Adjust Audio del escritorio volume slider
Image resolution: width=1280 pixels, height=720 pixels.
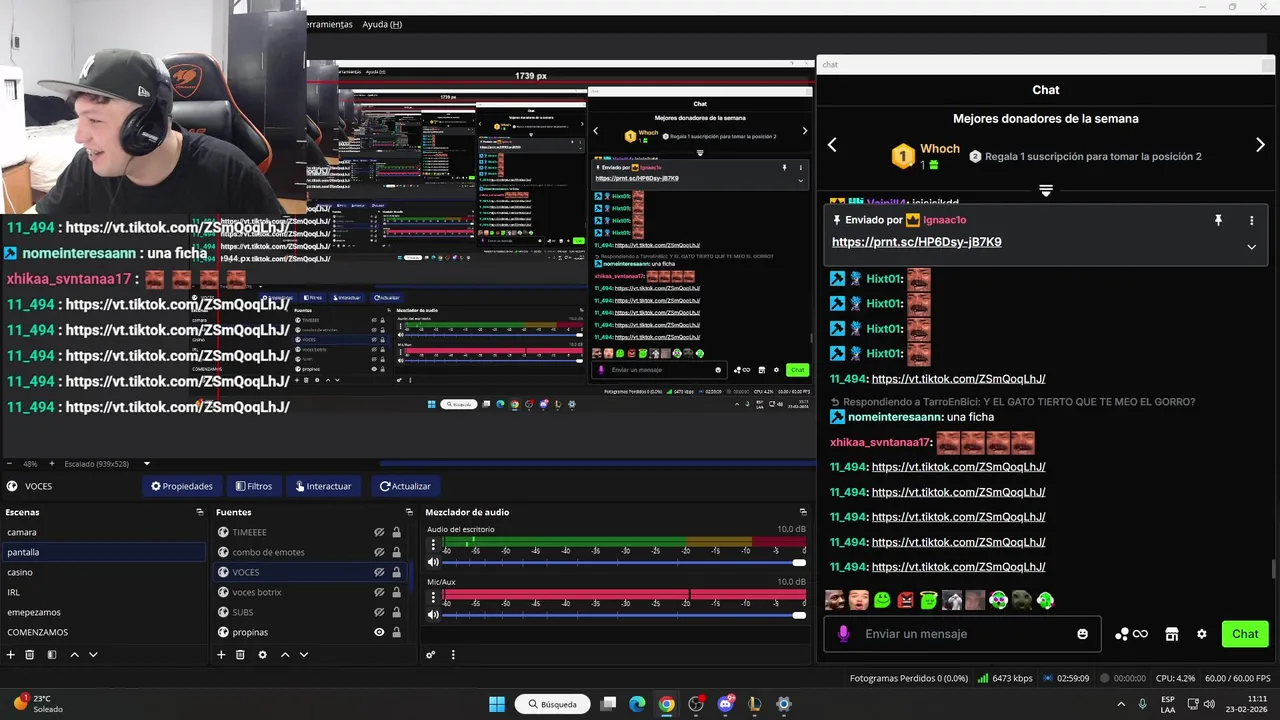[624, 563]
